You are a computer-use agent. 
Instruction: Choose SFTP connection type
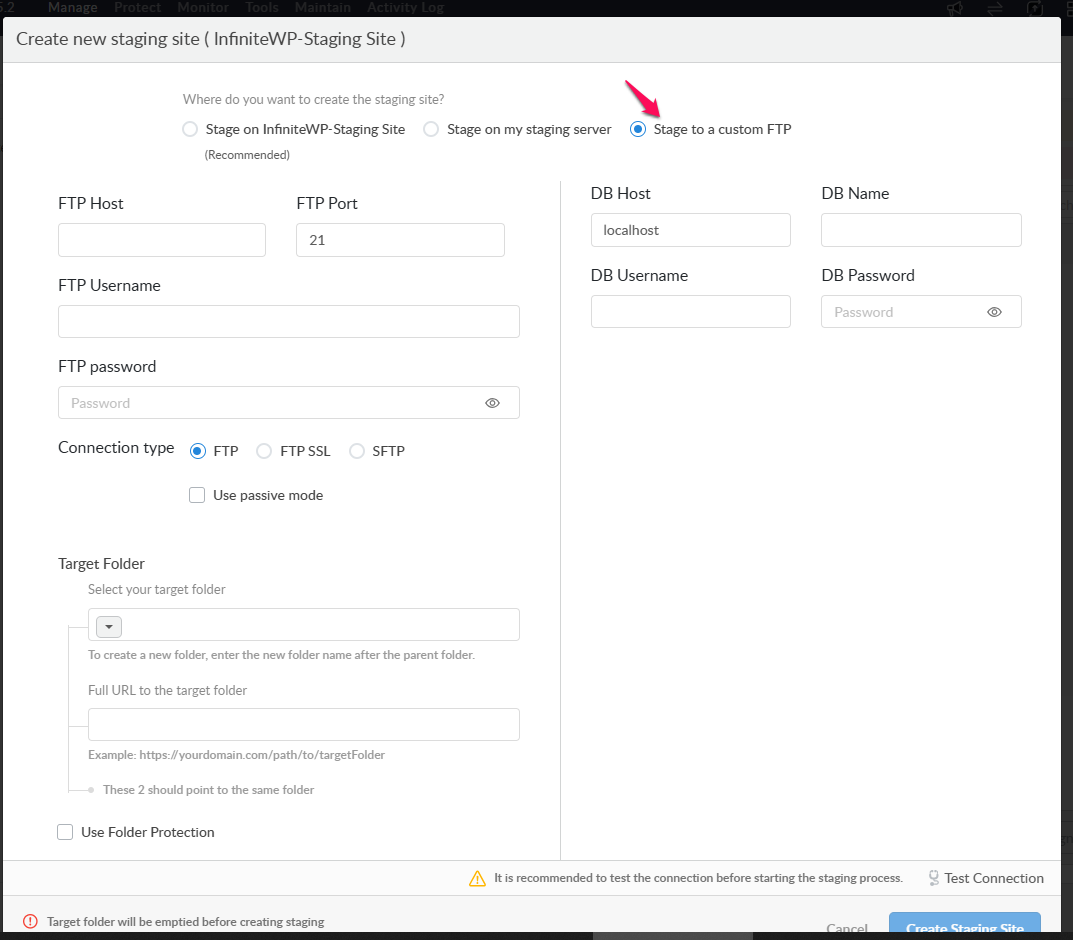(x=357, y=451)
